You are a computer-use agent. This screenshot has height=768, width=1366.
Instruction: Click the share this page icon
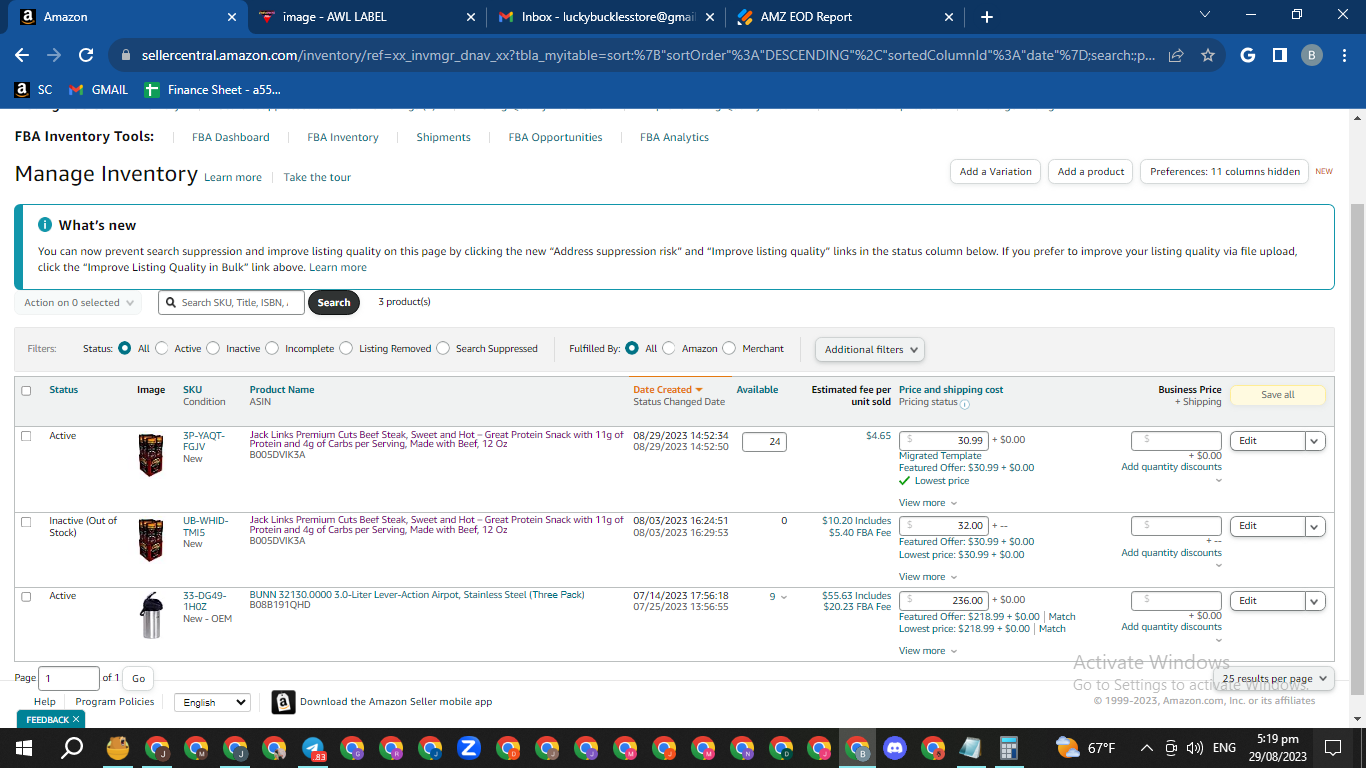coord(1176,56)
